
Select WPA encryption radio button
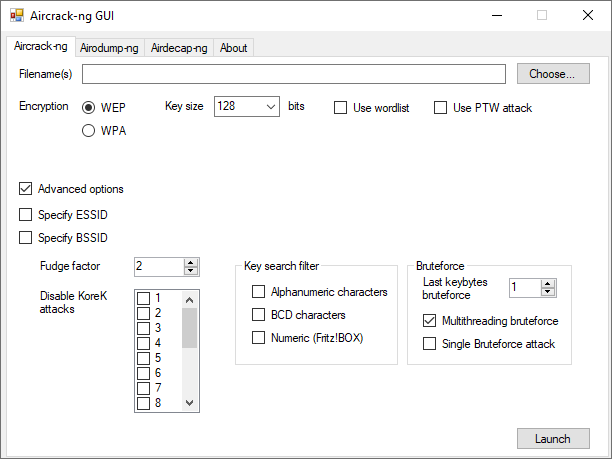89,130
